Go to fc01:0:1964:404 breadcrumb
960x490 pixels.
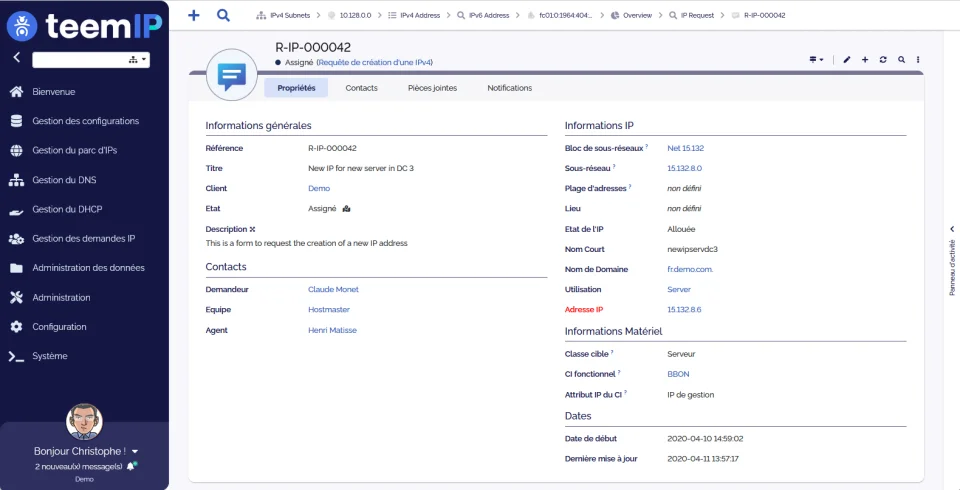click(x=560, y=15)
